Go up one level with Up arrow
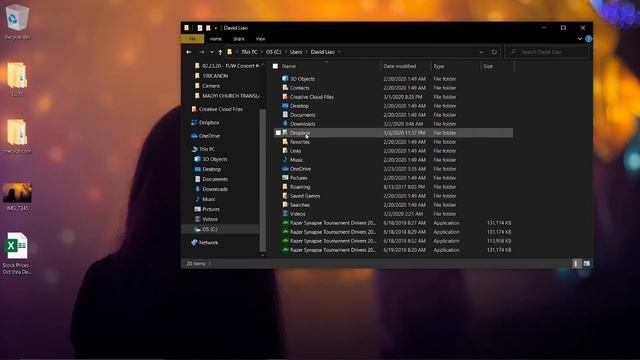 (x=220, y=52)
